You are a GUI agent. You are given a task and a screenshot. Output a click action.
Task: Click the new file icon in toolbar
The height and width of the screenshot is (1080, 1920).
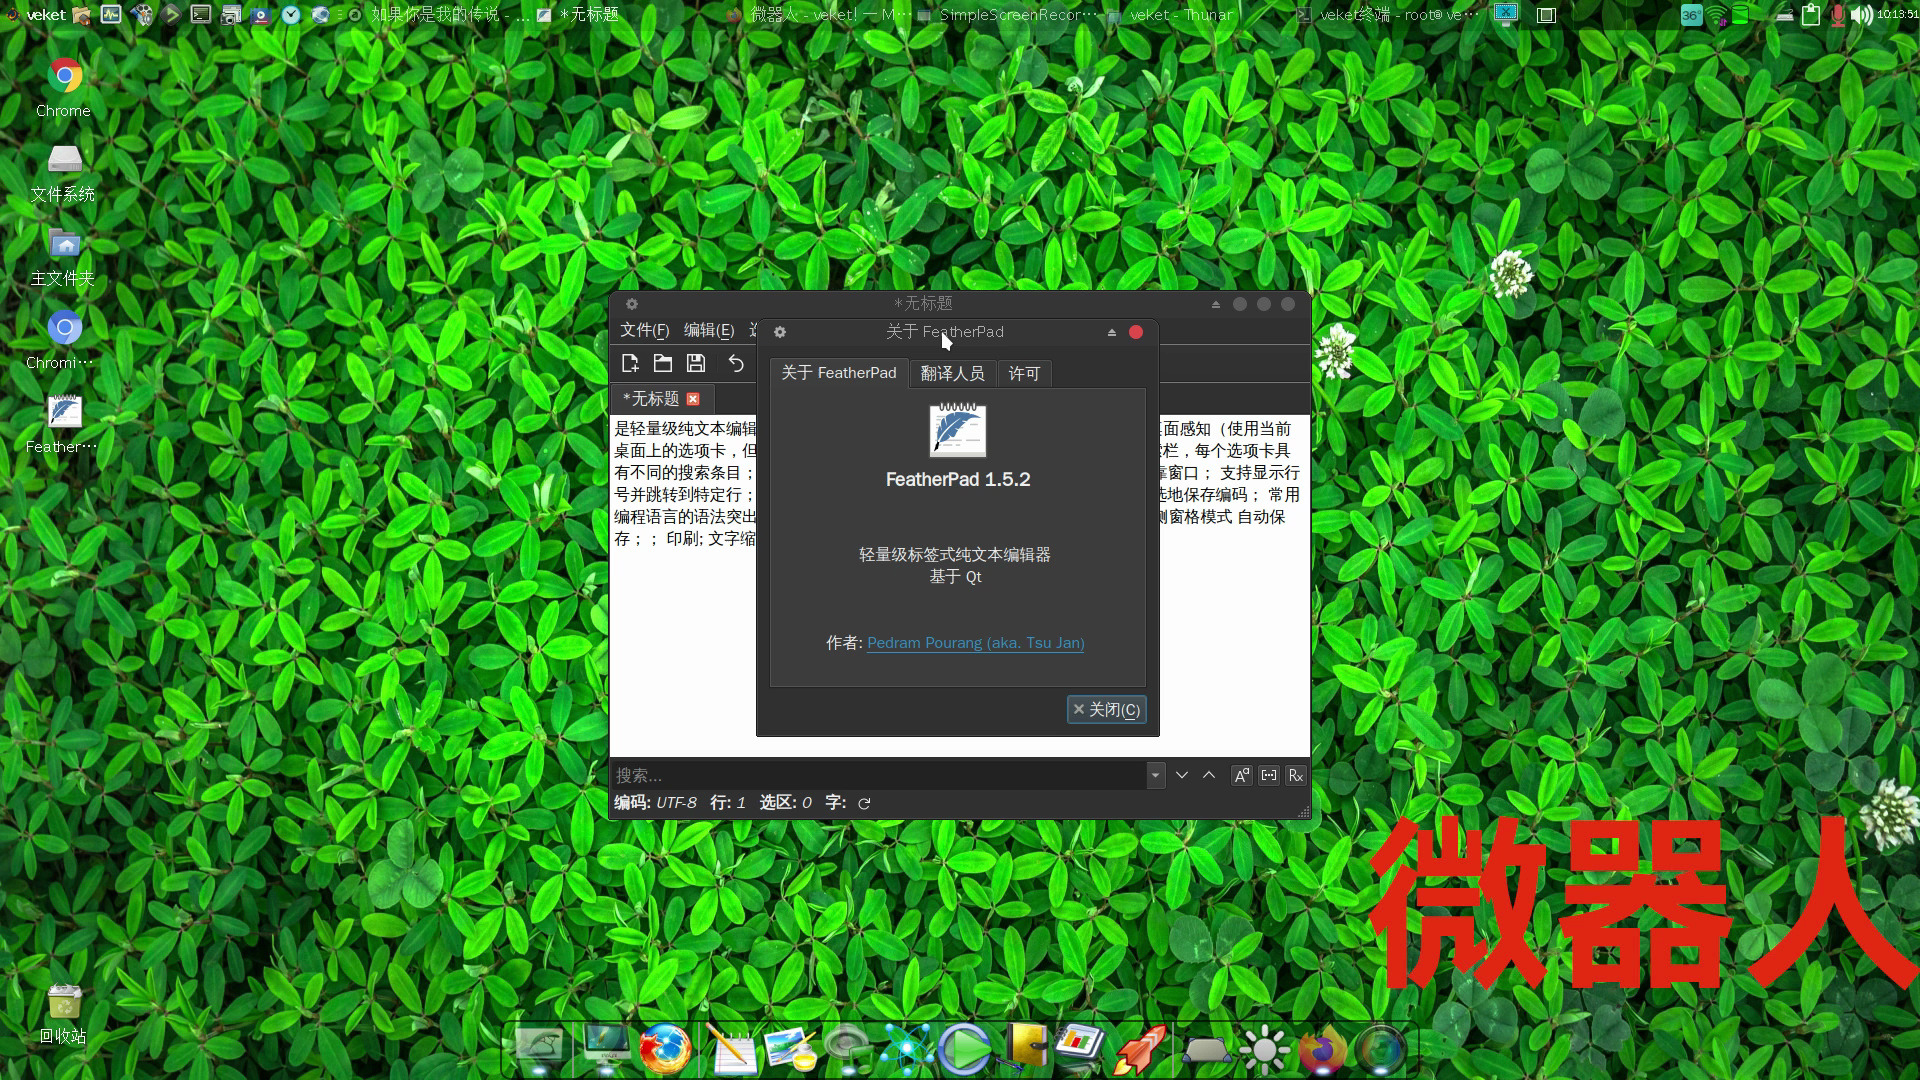click(630, 364)
